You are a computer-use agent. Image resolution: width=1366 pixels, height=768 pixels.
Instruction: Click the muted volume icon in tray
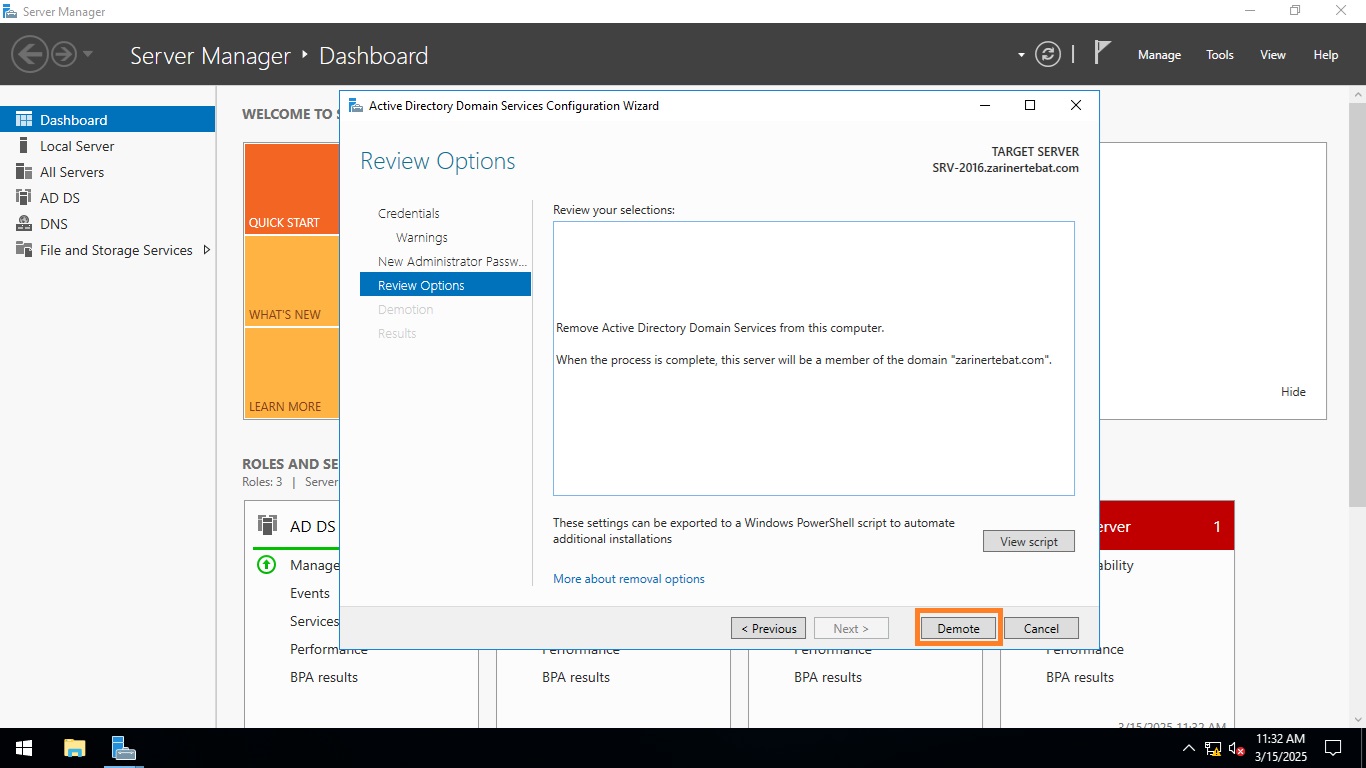coord(1236,748)
